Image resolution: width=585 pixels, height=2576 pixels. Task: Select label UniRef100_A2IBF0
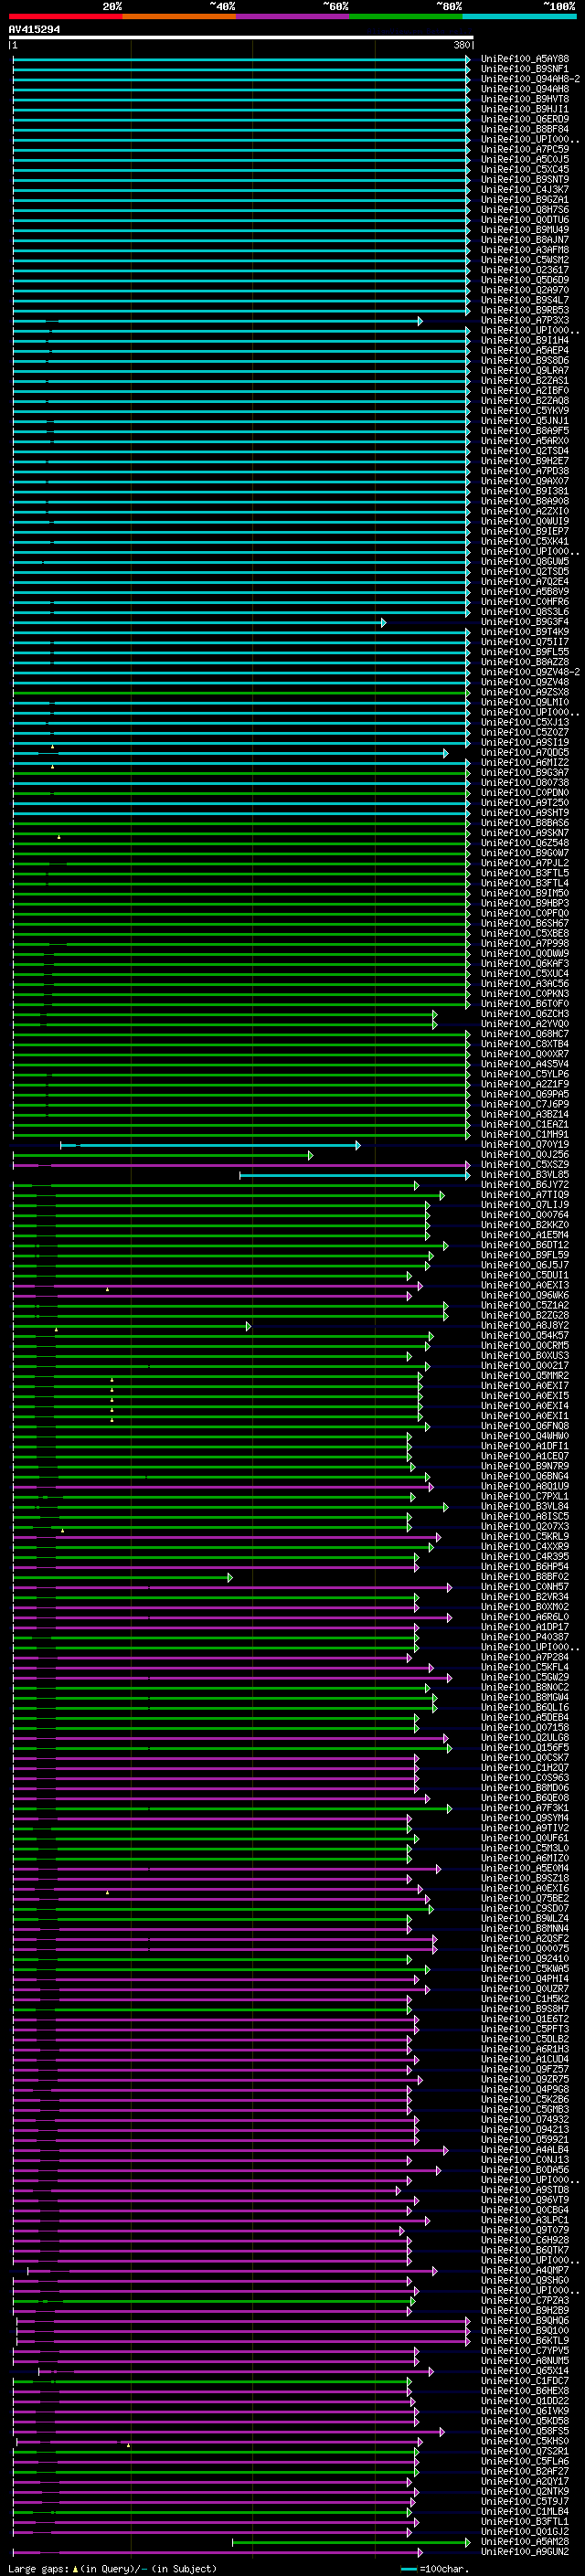tap(525, 390)
